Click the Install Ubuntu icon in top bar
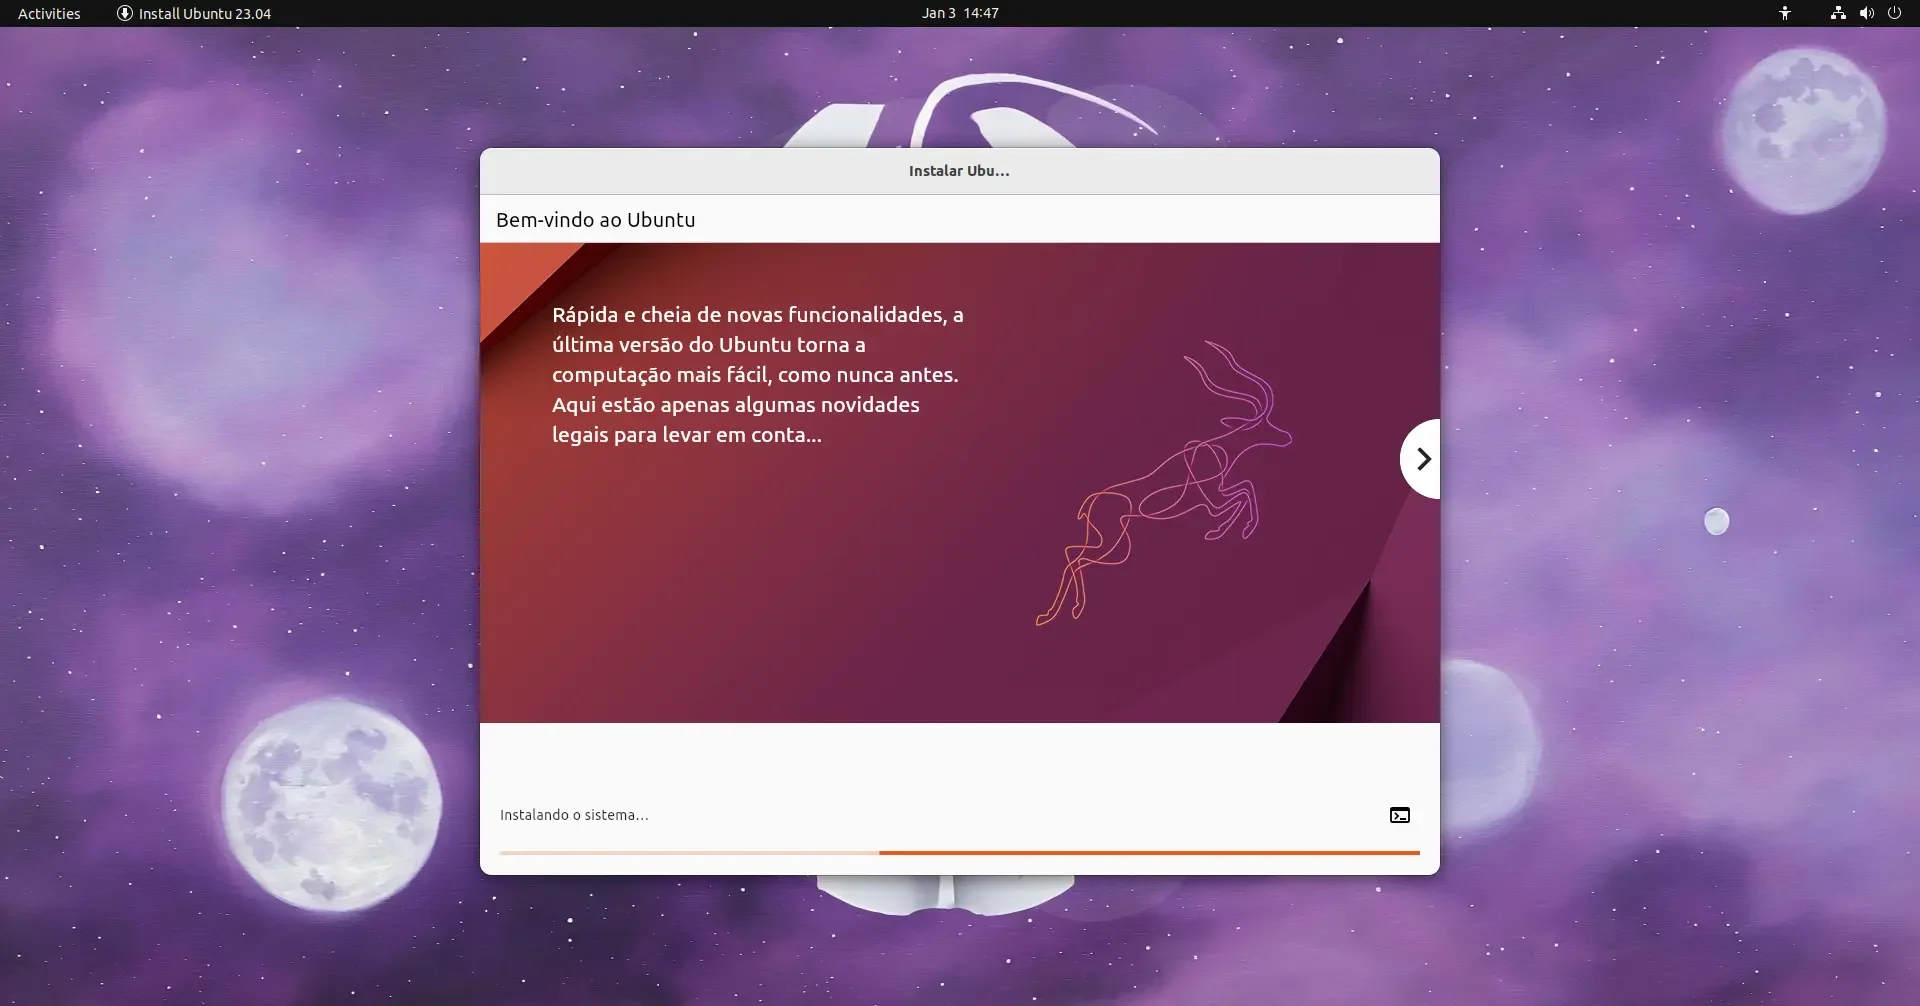The height and width of the screenshot is (1006, 1920). point(125,13)
